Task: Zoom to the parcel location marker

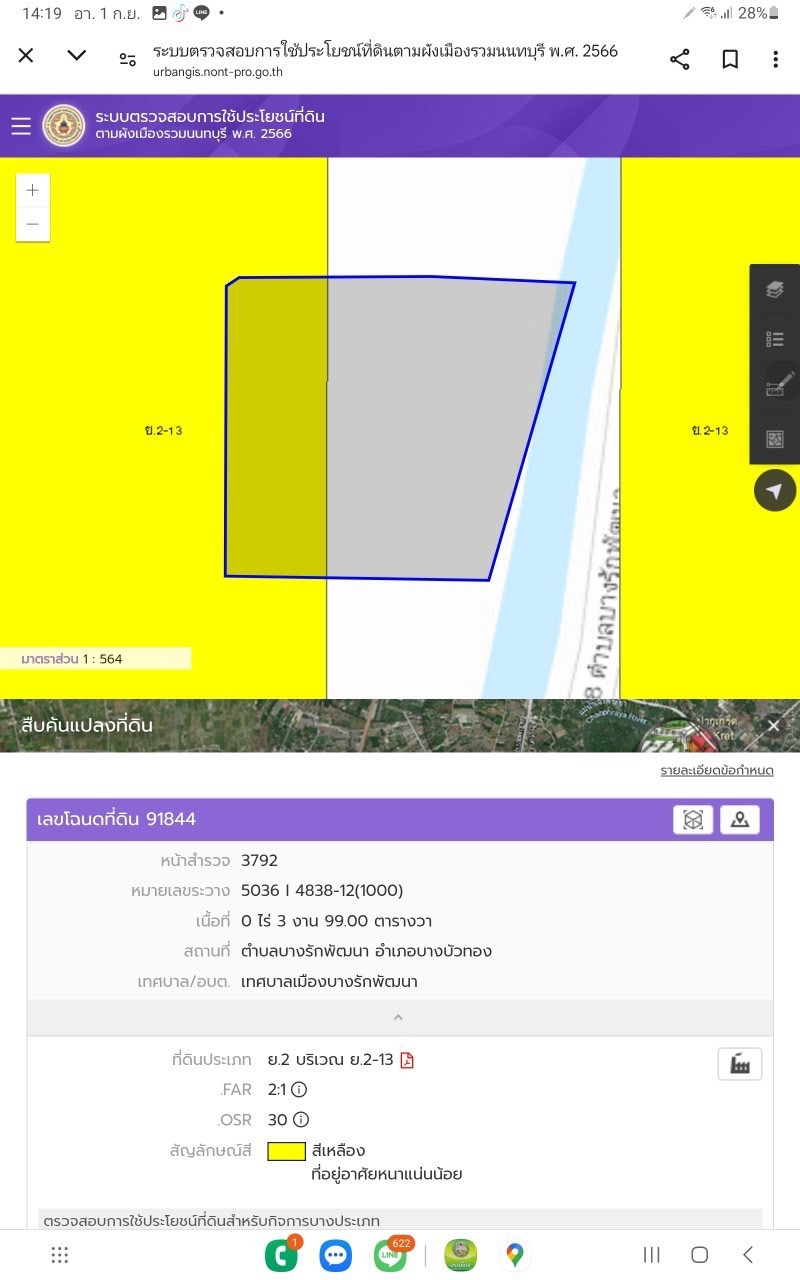Action: click(x=740, y=820)
